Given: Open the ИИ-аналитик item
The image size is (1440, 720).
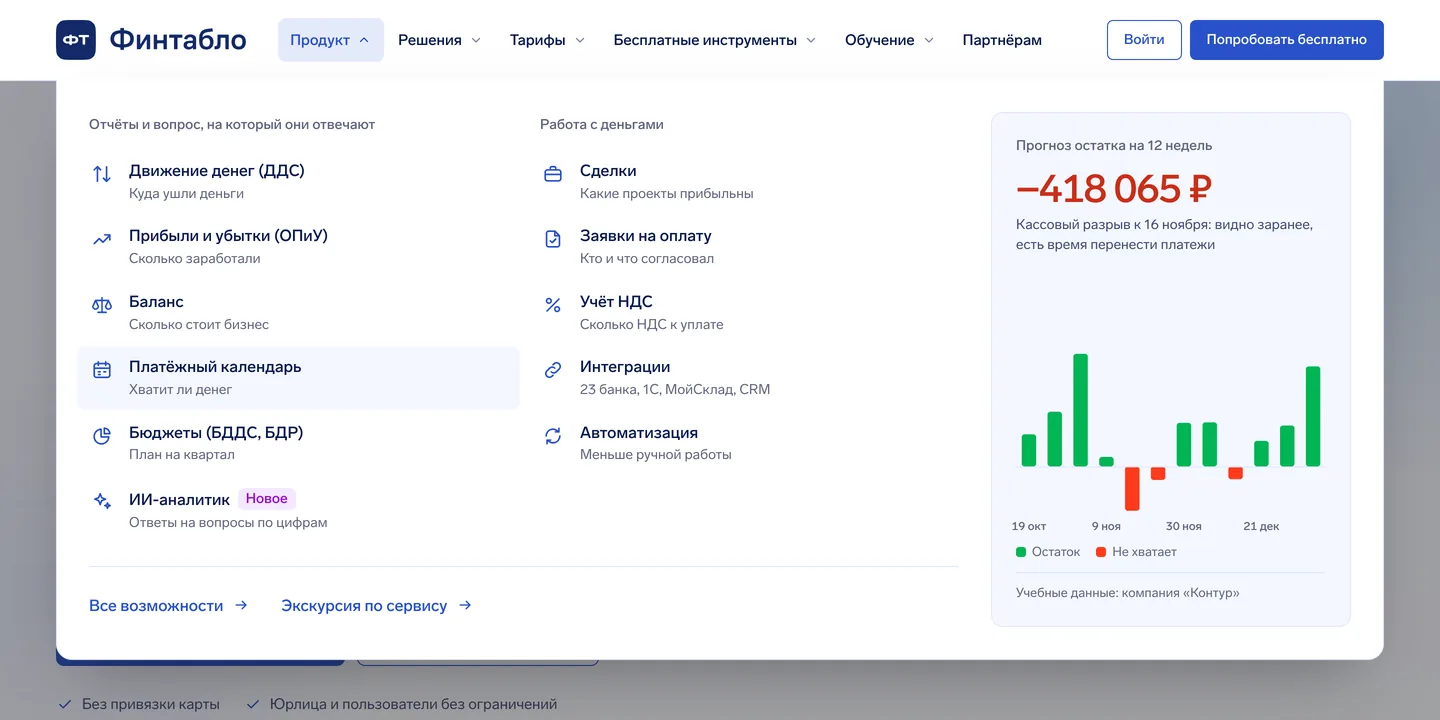Looking at the screenshot, I should tap(298, 509).
